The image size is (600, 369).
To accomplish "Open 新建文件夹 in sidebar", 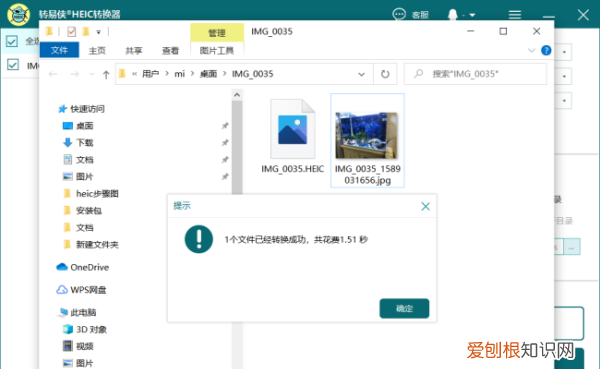I will pos(97,245).
